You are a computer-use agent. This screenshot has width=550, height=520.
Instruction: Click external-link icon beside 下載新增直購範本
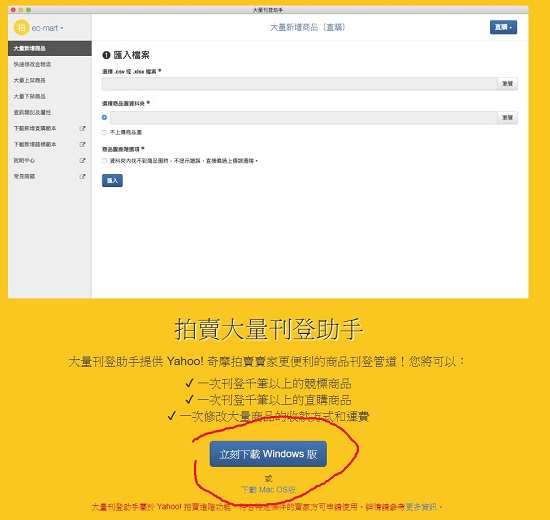[x=82, y=128]
